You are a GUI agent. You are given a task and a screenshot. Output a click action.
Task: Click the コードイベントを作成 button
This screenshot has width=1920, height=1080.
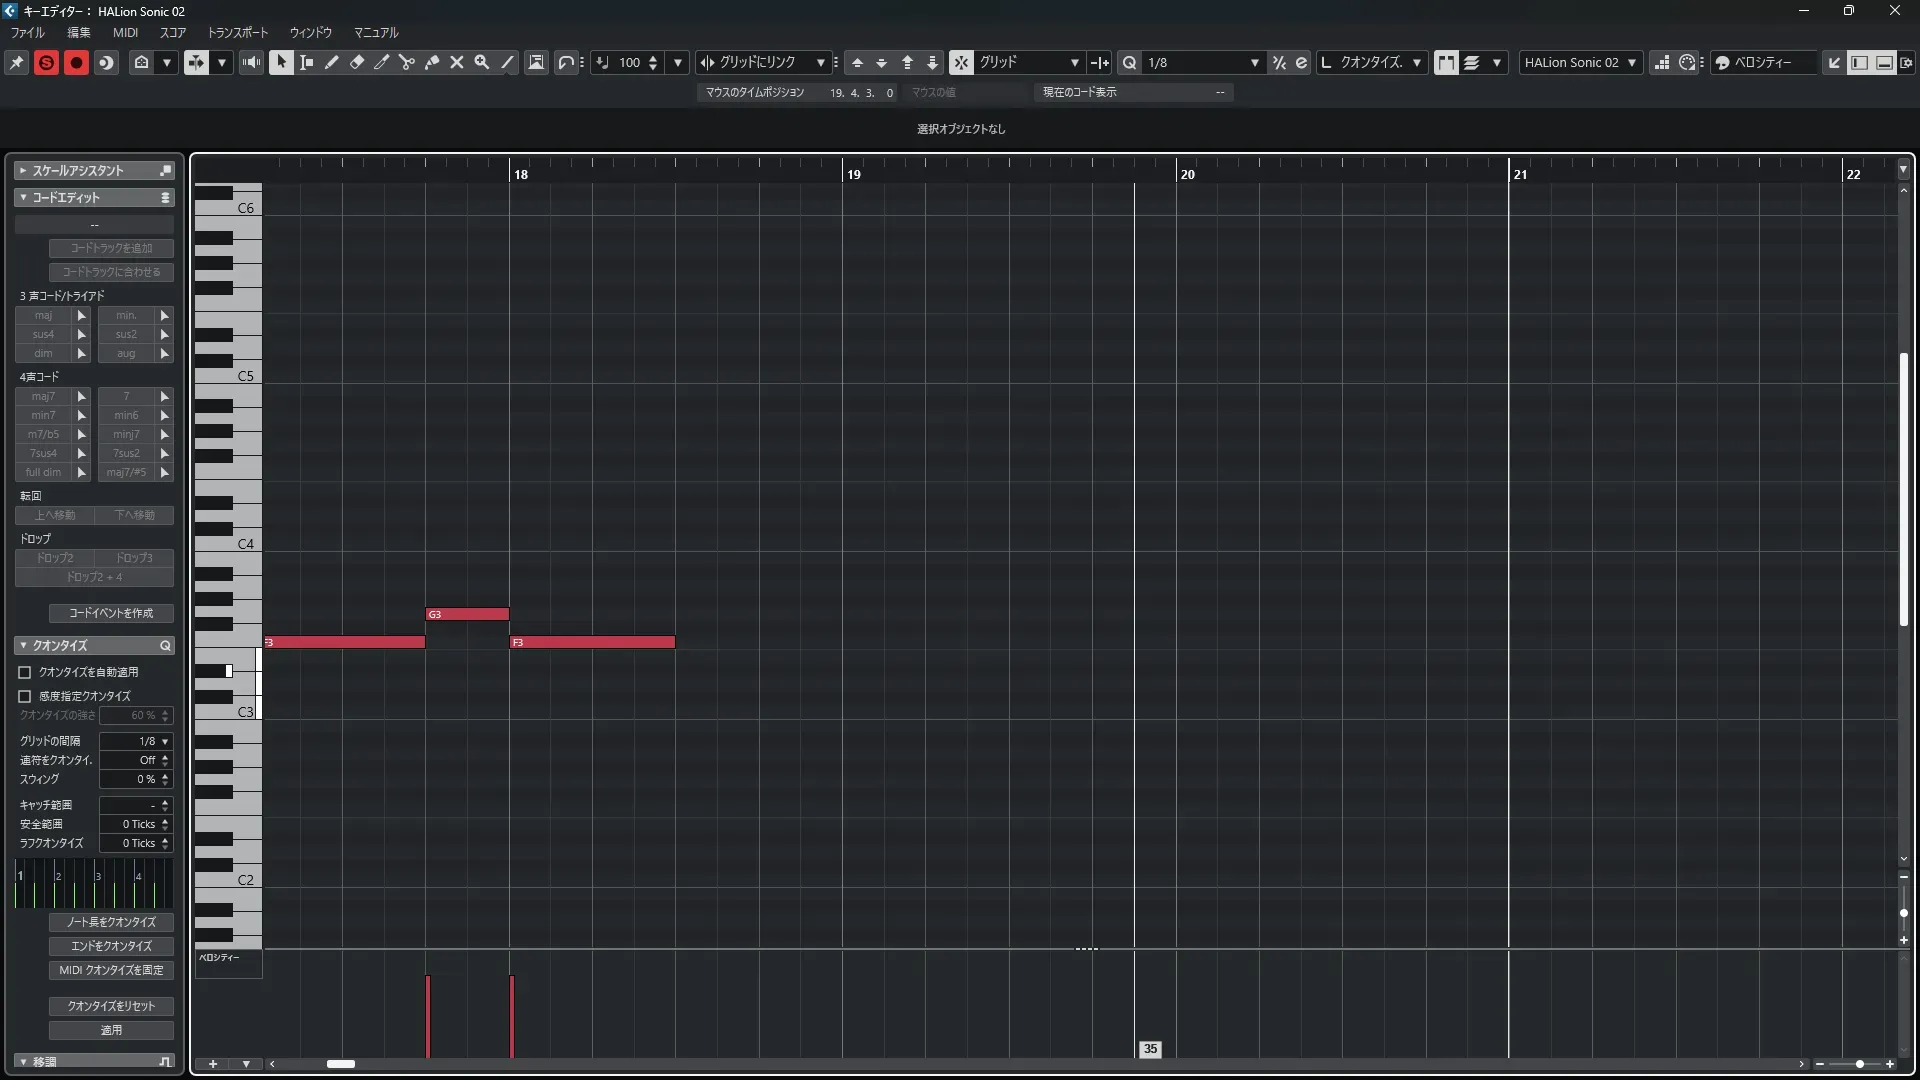tap(111, 613)
